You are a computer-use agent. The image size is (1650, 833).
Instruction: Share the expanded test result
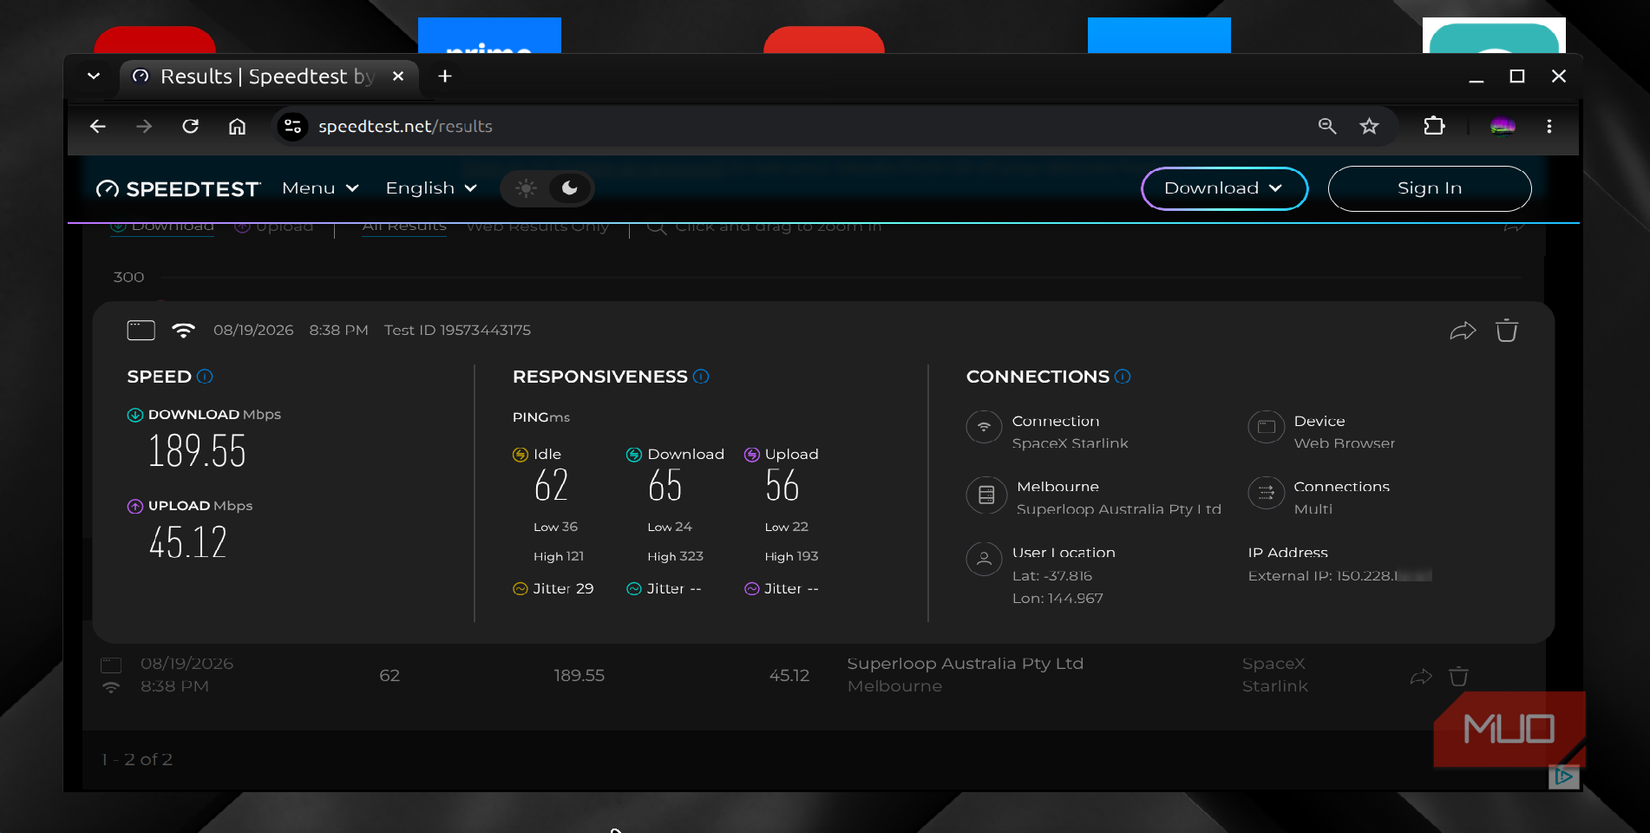tap(1463, 331)
